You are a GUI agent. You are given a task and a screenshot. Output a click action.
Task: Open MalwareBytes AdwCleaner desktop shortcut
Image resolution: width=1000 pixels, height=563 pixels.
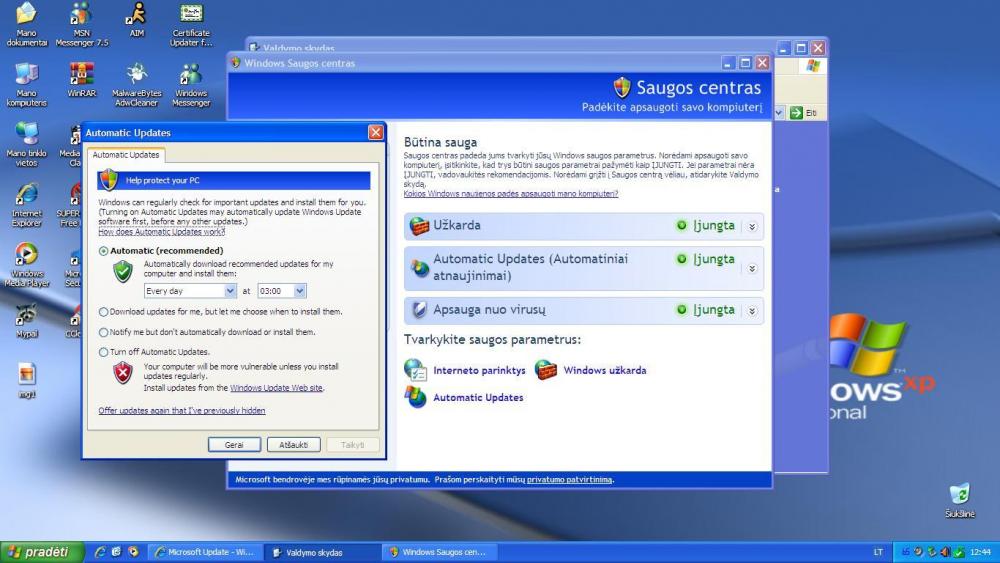point(136,75)
